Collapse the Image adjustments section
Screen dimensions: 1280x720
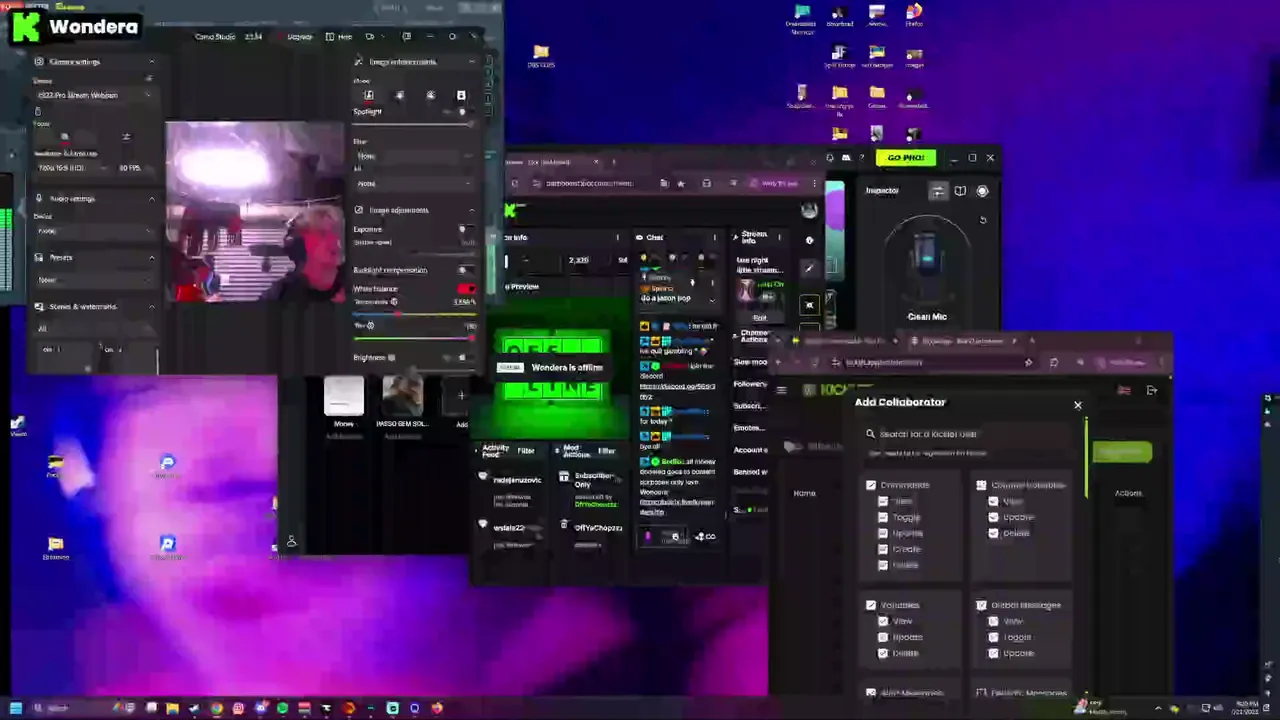(x=472, y=210)
